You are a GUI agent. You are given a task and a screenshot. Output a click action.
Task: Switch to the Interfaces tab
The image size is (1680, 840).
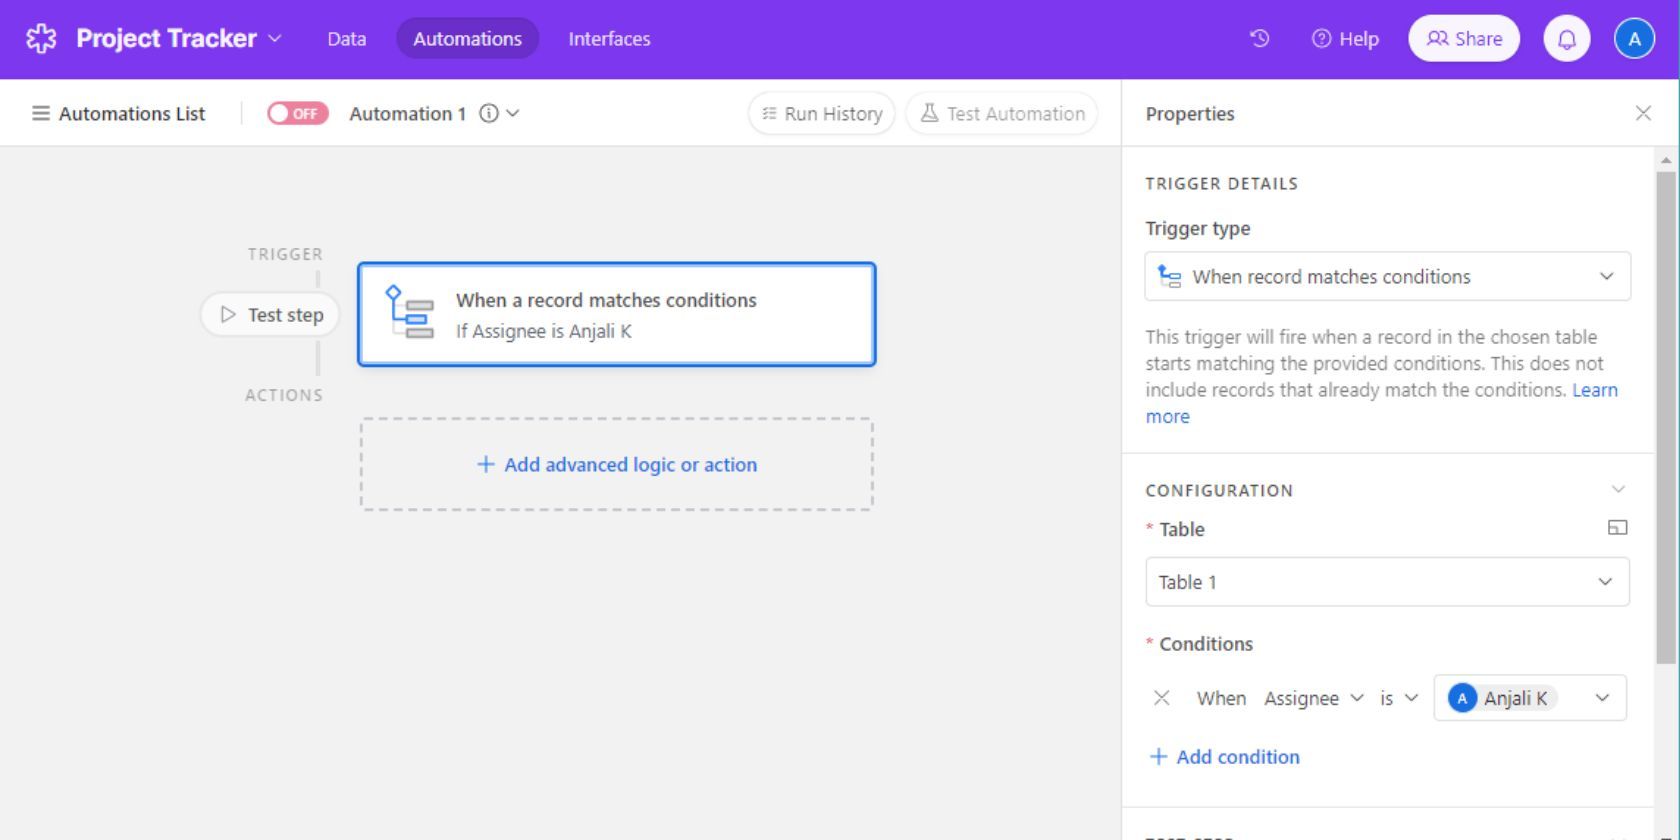coord(609,39)
